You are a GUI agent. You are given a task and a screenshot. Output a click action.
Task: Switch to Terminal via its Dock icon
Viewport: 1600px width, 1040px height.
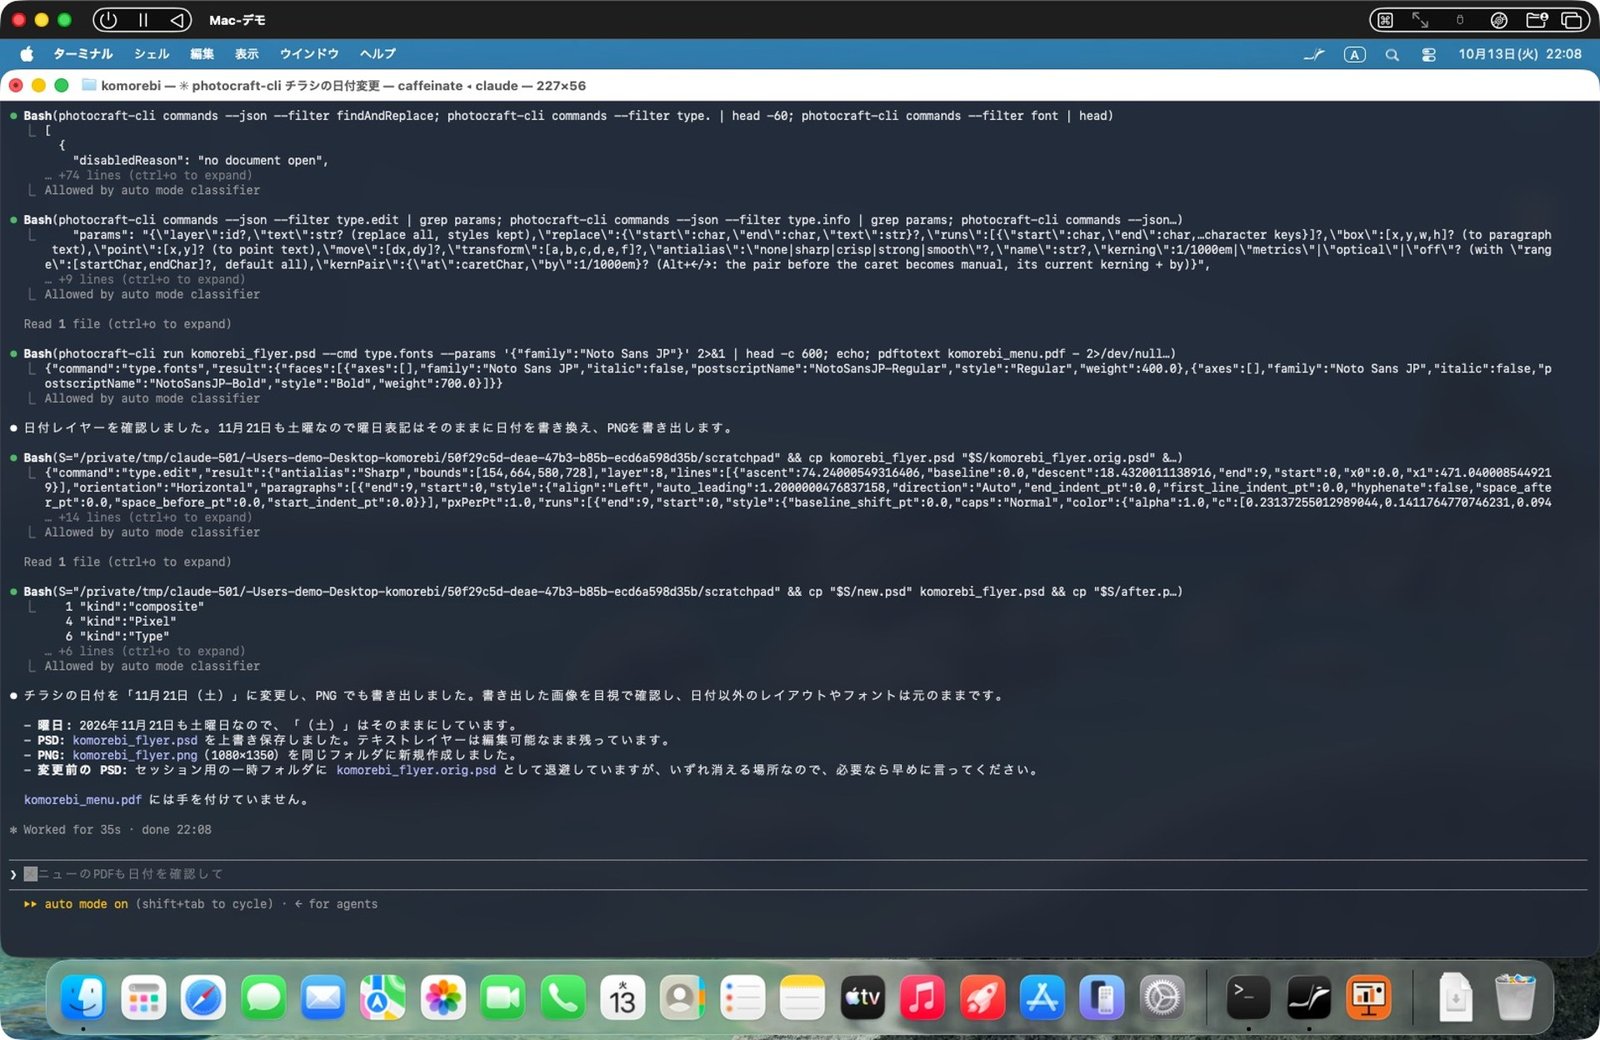[x=1248, y=997]
